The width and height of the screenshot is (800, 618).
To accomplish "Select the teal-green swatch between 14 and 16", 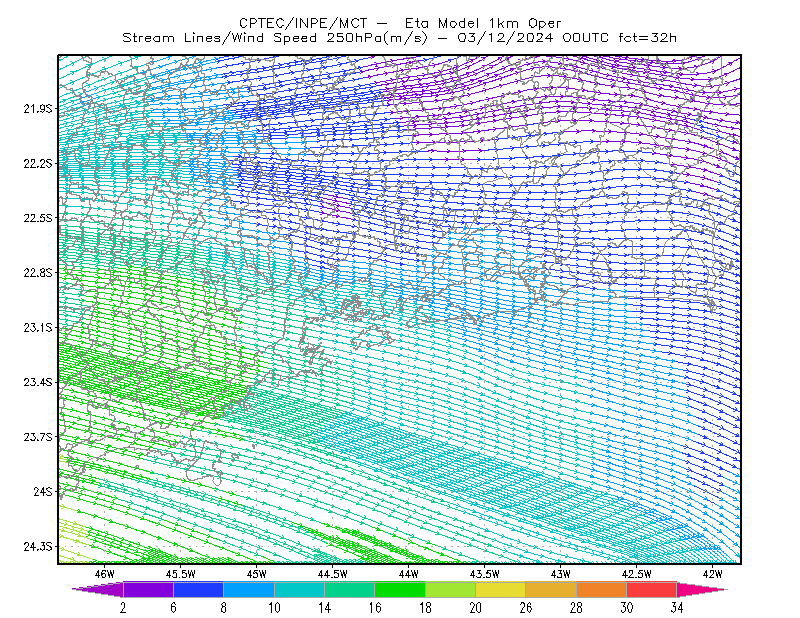I will pos(349,589).
